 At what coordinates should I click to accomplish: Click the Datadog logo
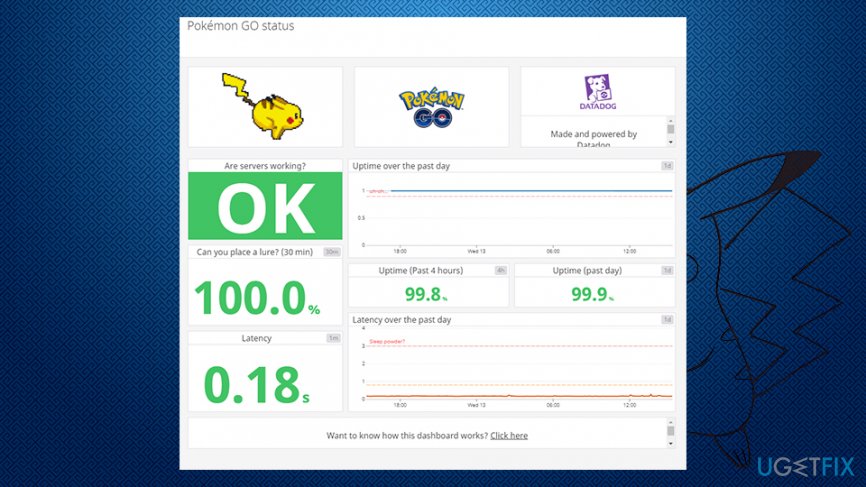pyautogui.click(x=598, y=92)
